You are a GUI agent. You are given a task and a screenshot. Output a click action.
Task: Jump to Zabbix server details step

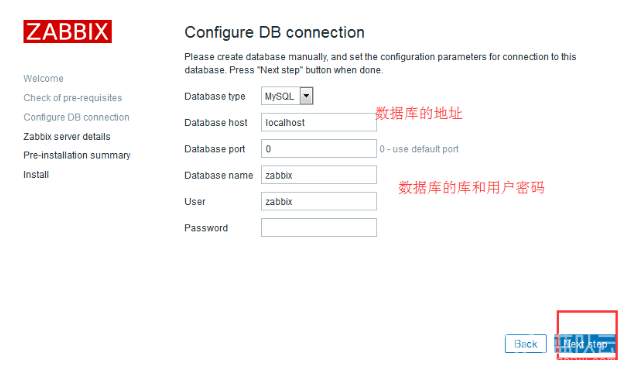67,137
